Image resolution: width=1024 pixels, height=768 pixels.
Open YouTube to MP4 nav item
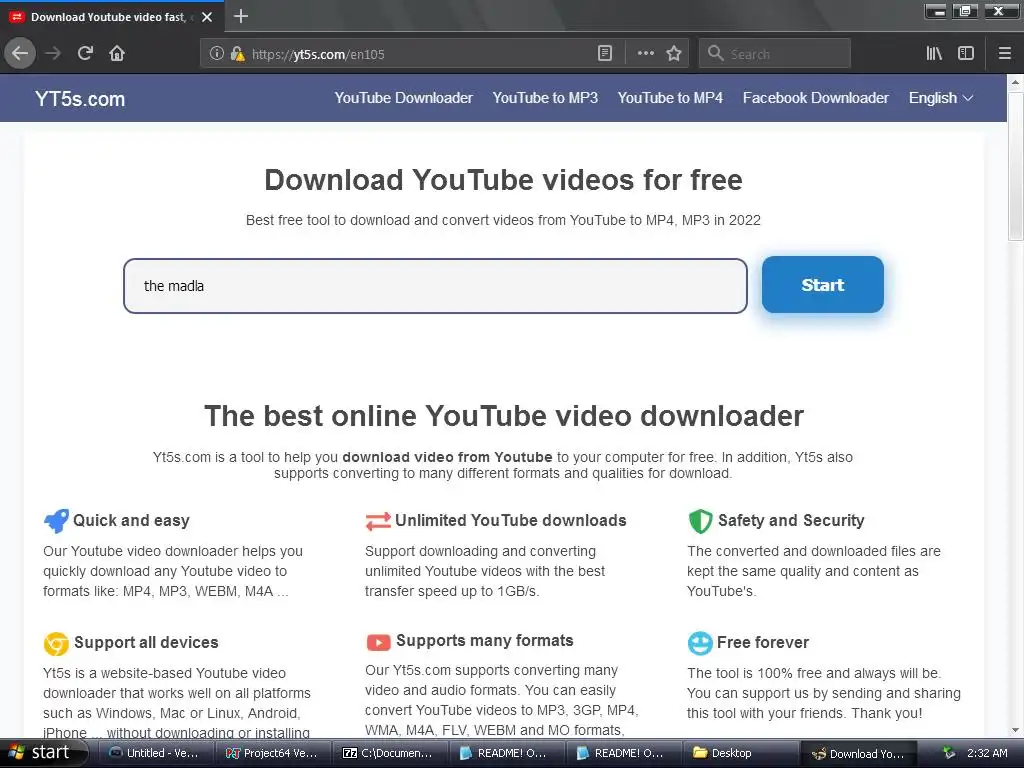point(670,98)
